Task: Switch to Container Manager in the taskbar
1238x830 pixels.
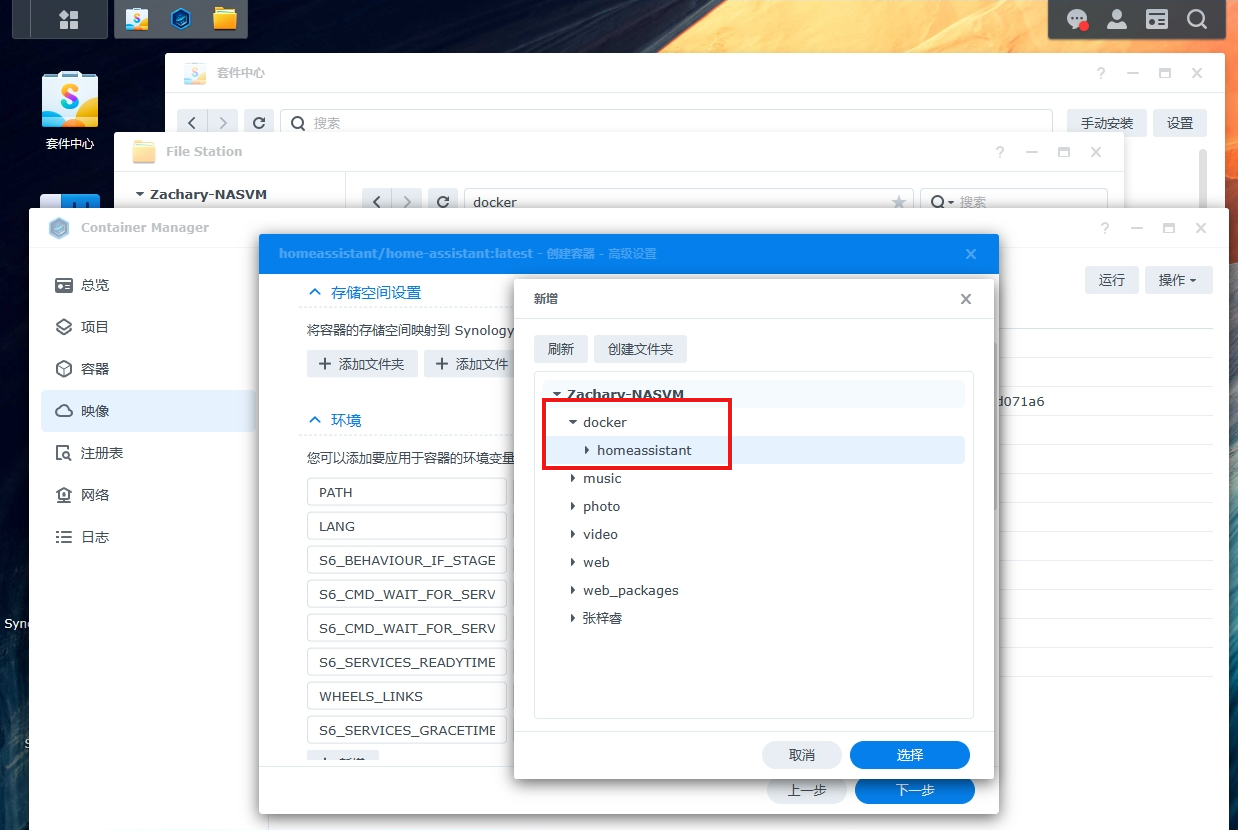Action: tap(181, 19)
